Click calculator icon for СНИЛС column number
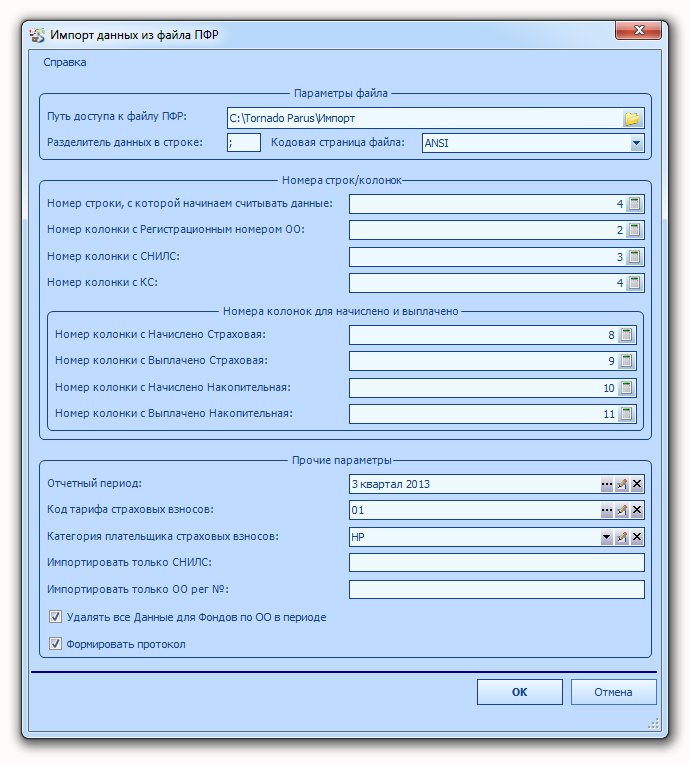689x764 pixels. [634, 257]
